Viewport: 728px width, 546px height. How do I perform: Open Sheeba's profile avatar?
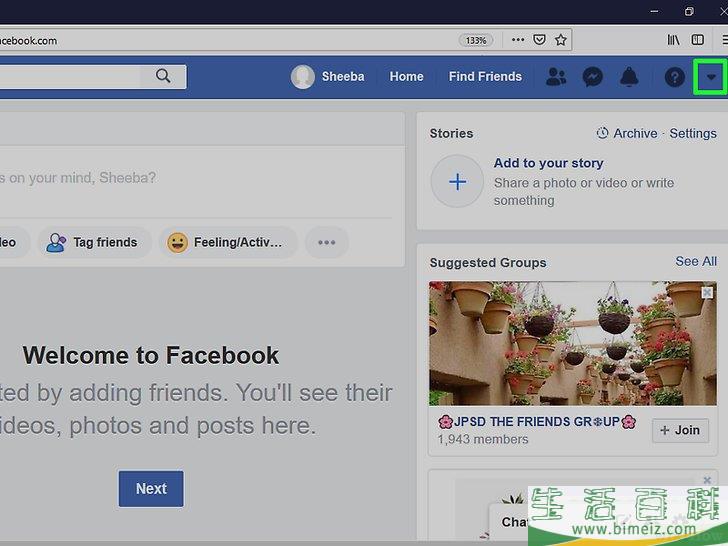[303, 77]
